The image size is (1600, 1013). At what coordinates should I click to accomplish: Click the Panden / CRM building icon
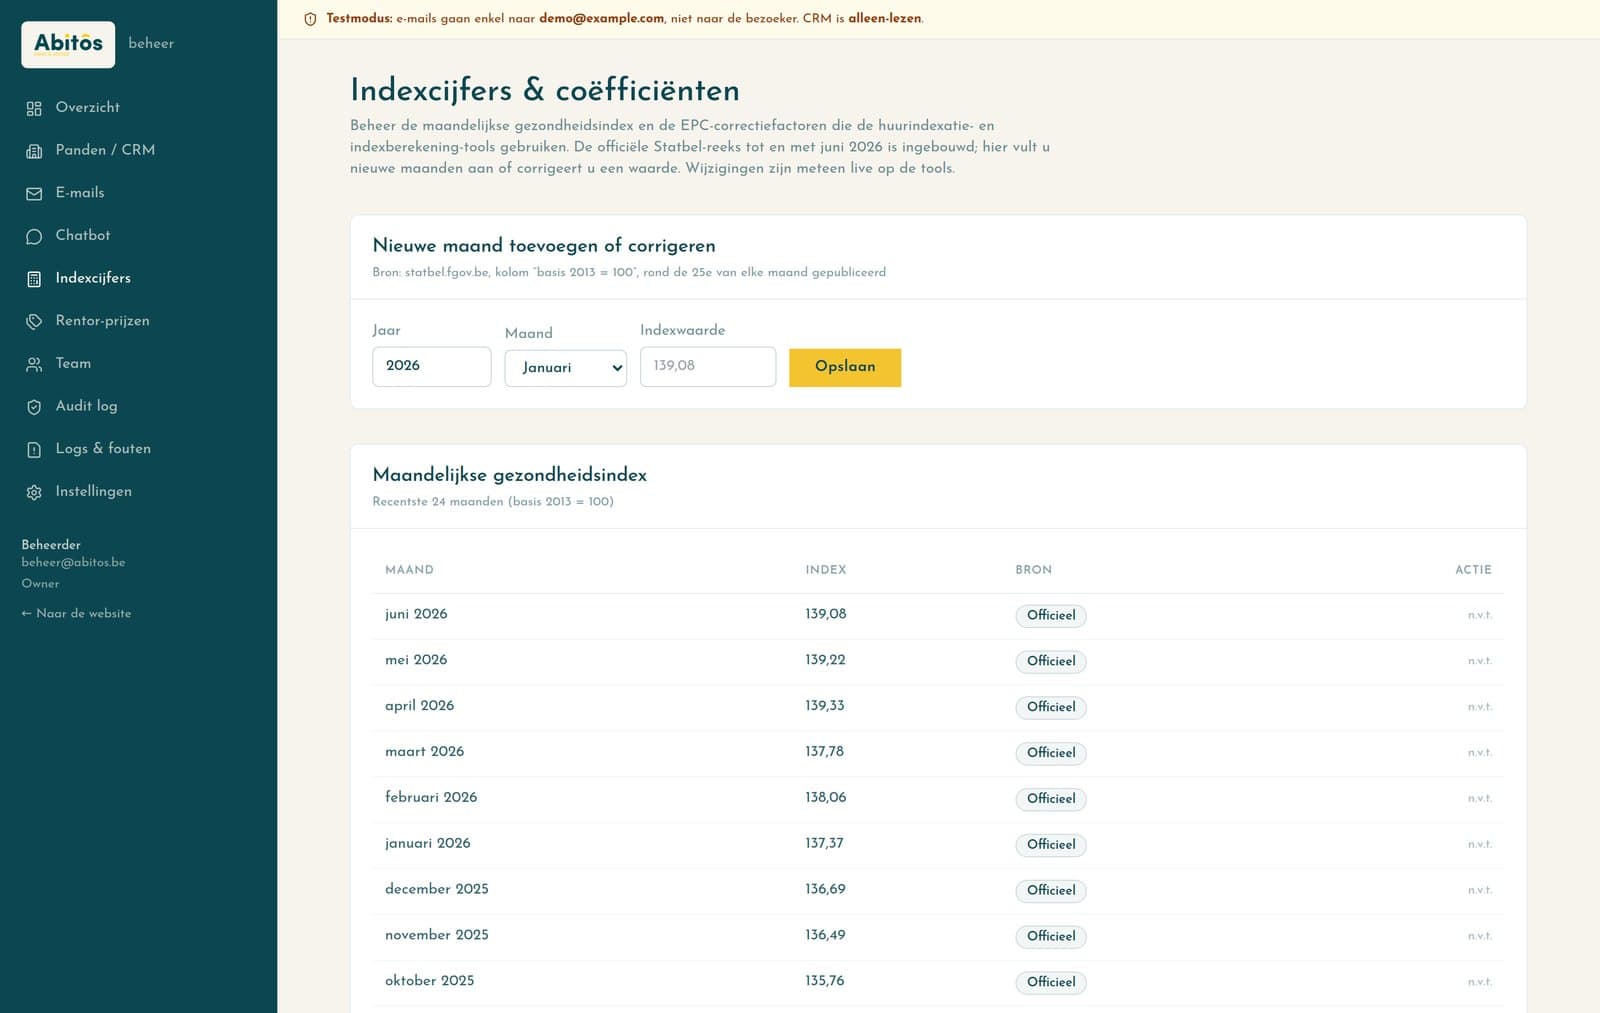click(34, 151)
